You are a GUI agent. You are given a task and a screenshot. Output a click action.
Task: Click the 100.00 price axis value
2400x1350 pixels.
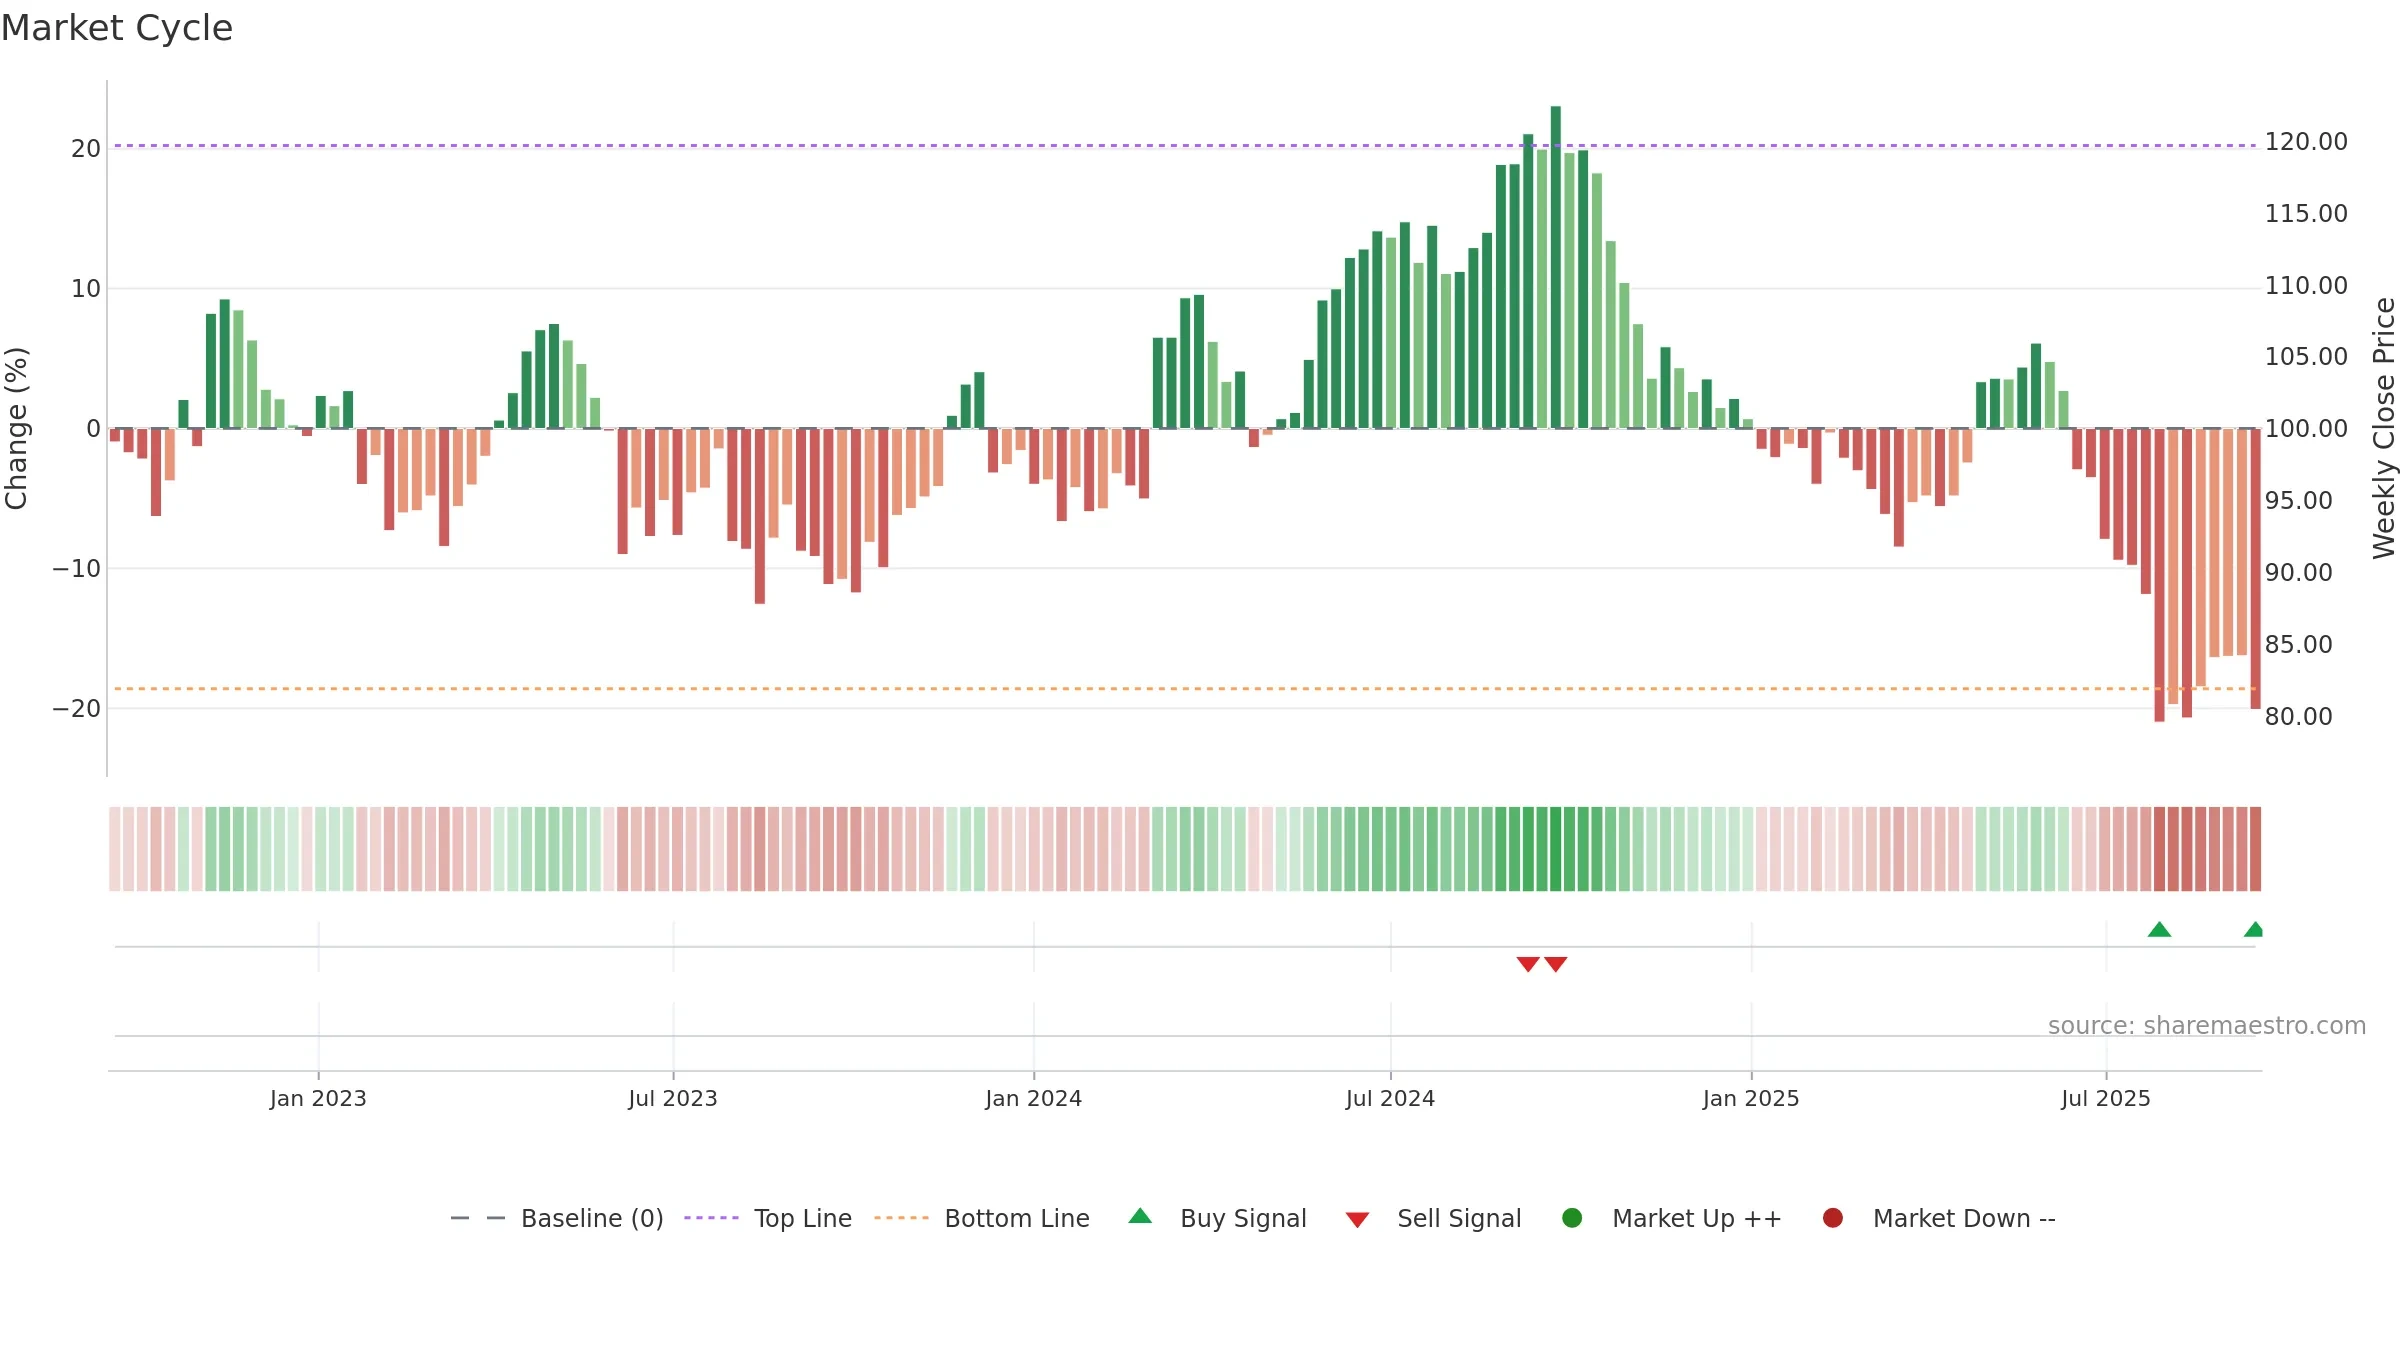pos(2306,429)
